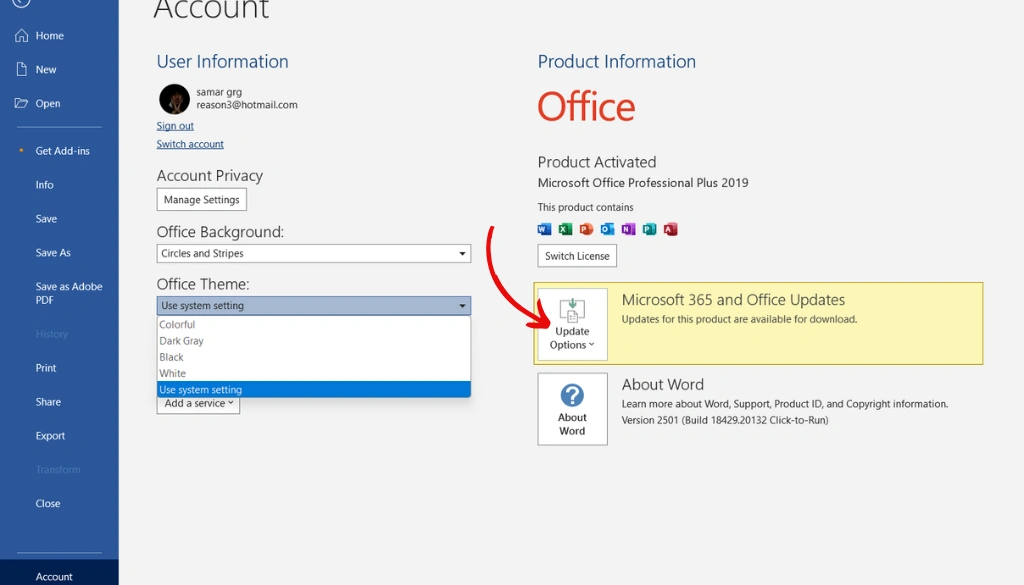Click the Version 2501 build text

(724, 420)
